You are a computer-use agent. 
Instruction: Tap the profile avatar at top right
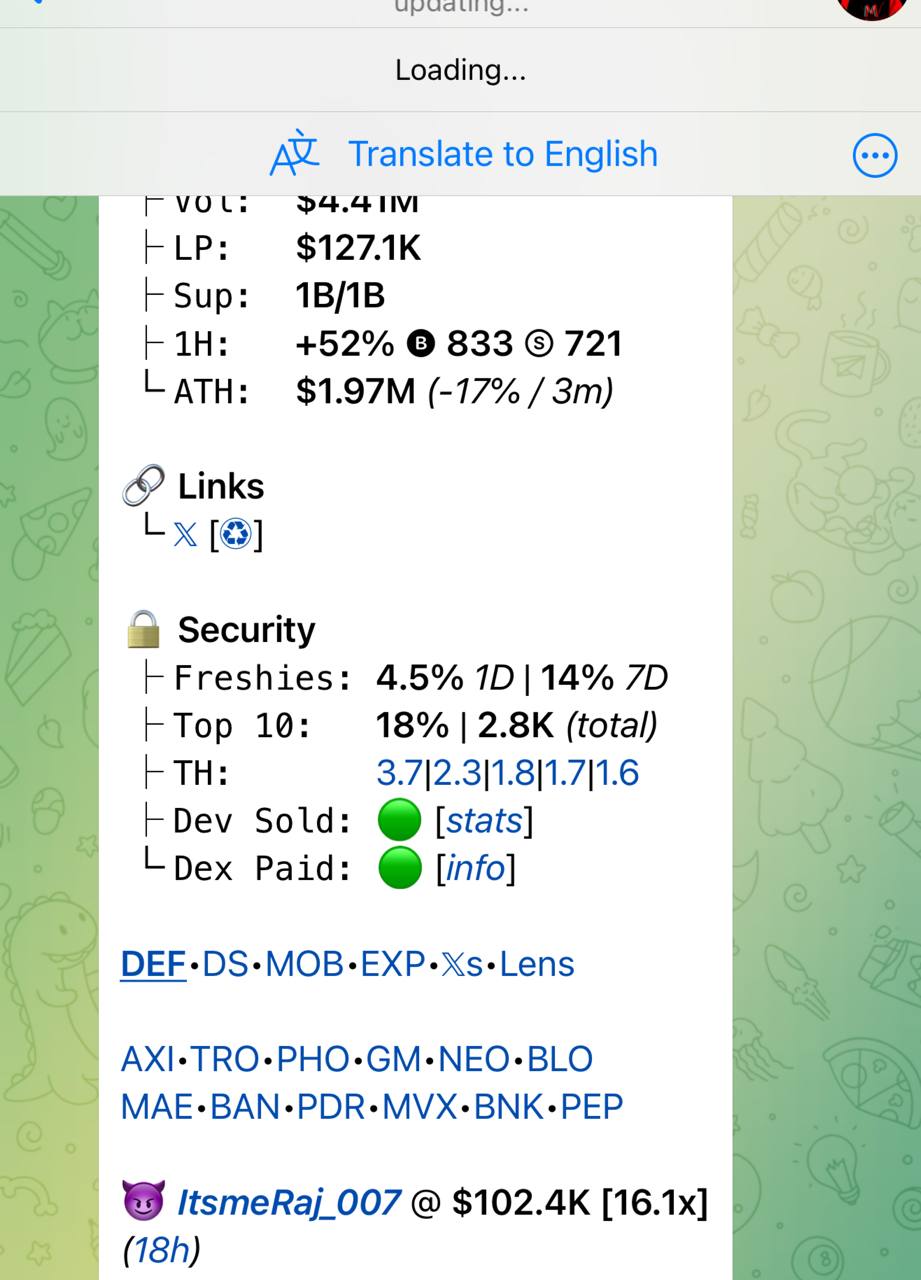[873, 6]
